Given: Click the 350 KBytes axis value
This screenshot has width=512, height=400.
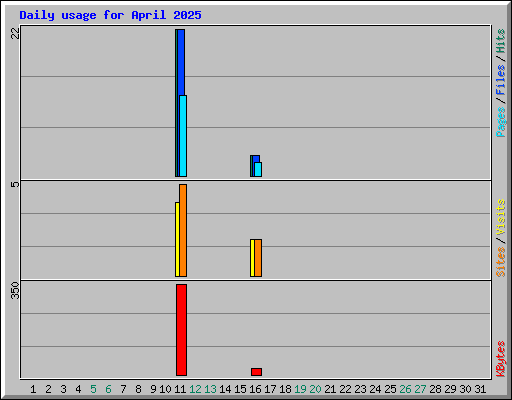Looking at the screenshot, I should pyautogui.click(x=15, y=290).
